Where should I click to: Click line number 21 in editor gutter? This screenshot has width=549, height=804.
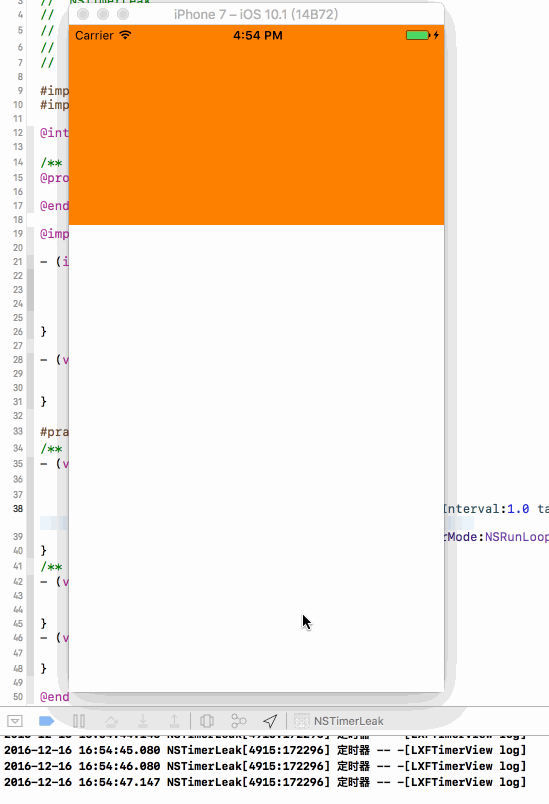click(x=18, y=262)
